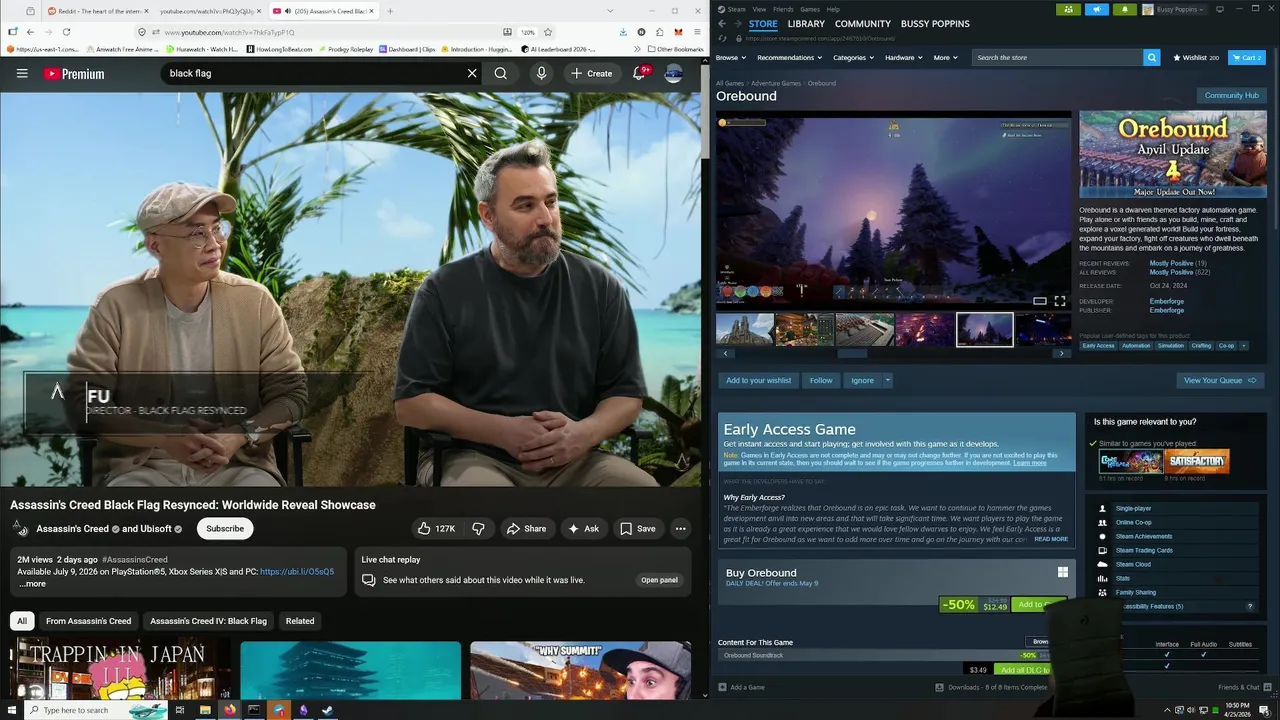
Task: Click the YouTube Premium logo
Action: [x=74, y=73]
